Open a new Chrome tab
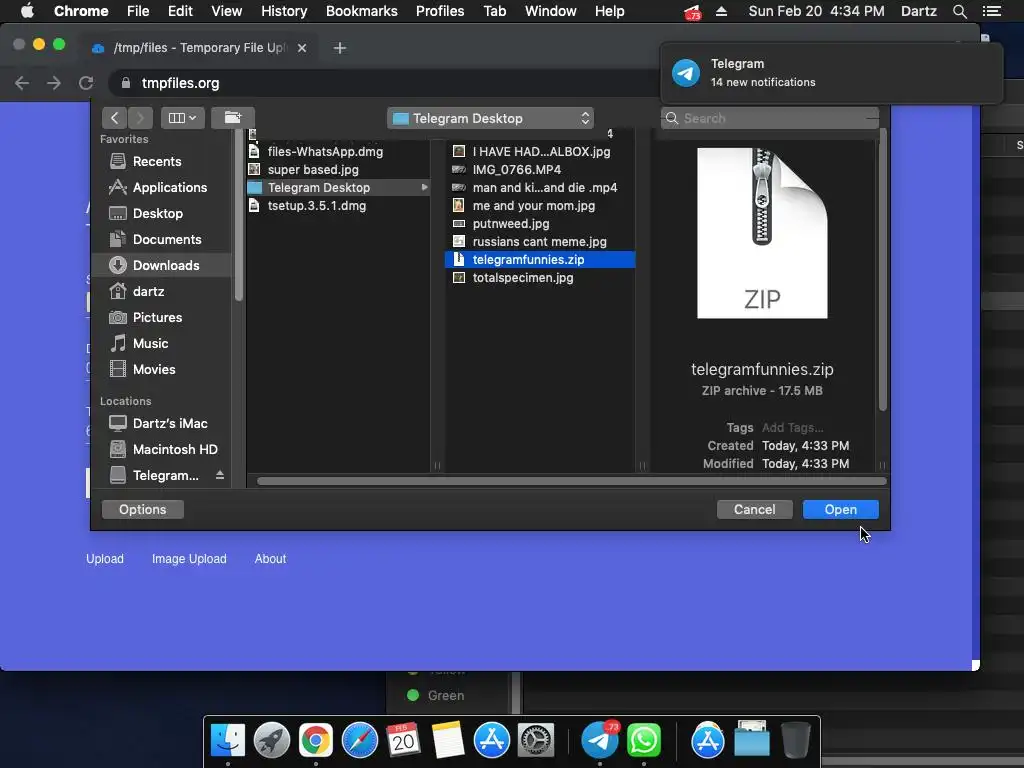The image size is (1024, 768). (x=340, y=48)
